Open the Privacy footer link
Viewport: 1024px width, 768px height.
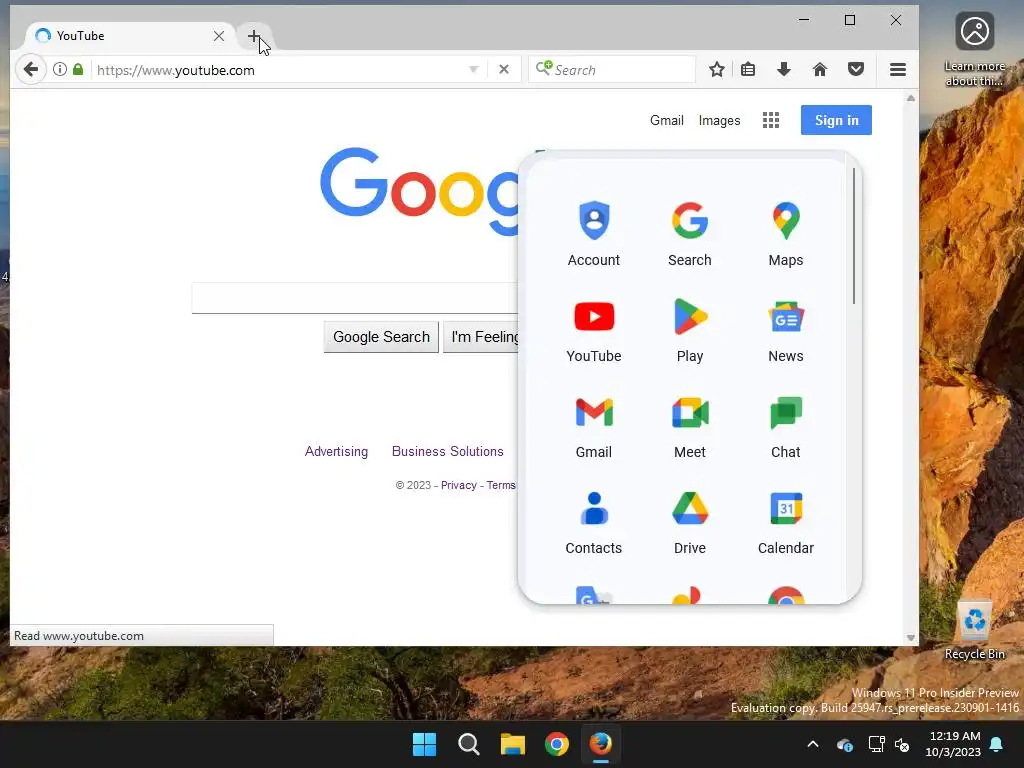[x=458, y=485]
